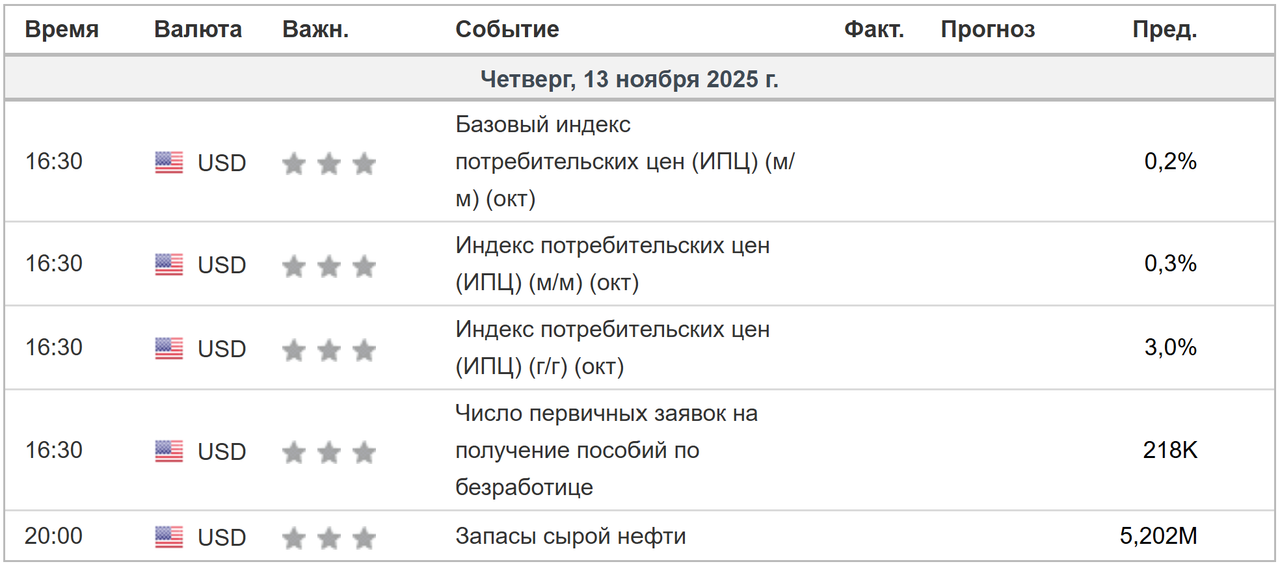Click the US flag in the jobless claims row
This screenshot has height=568, width=1280.
(x=169, y=452)
